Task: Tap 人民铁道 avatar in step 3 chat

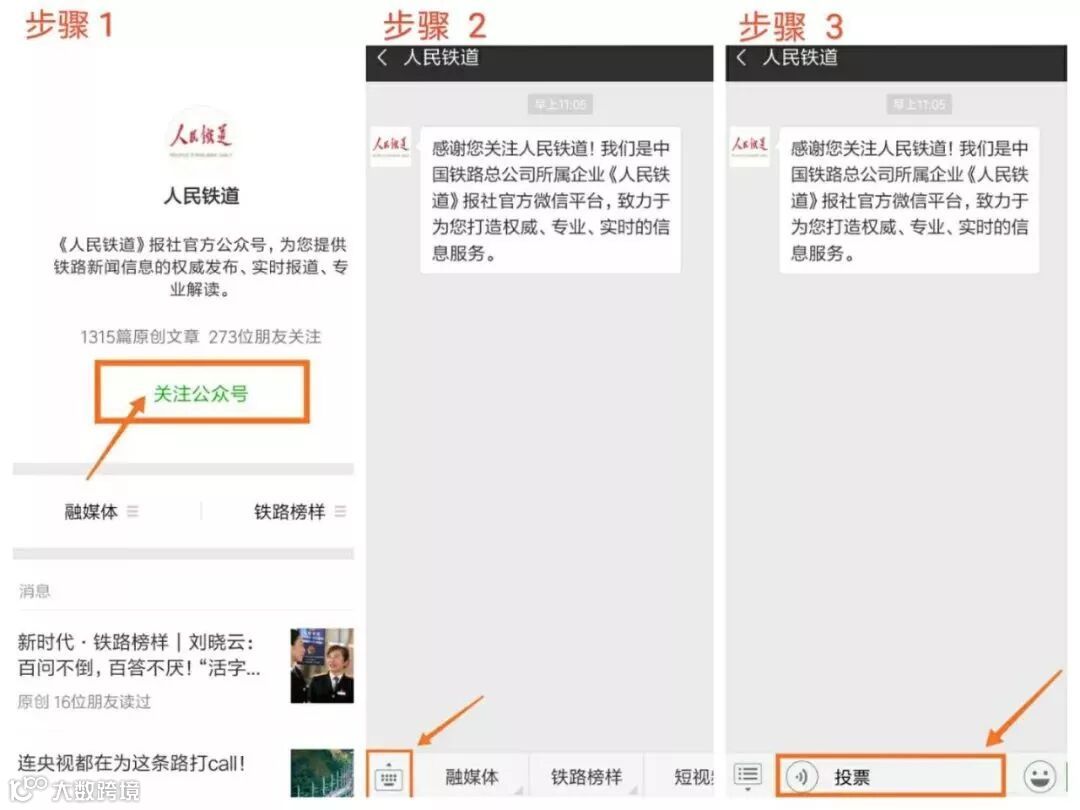Action: pyautogui.click(x=749, y=146)
